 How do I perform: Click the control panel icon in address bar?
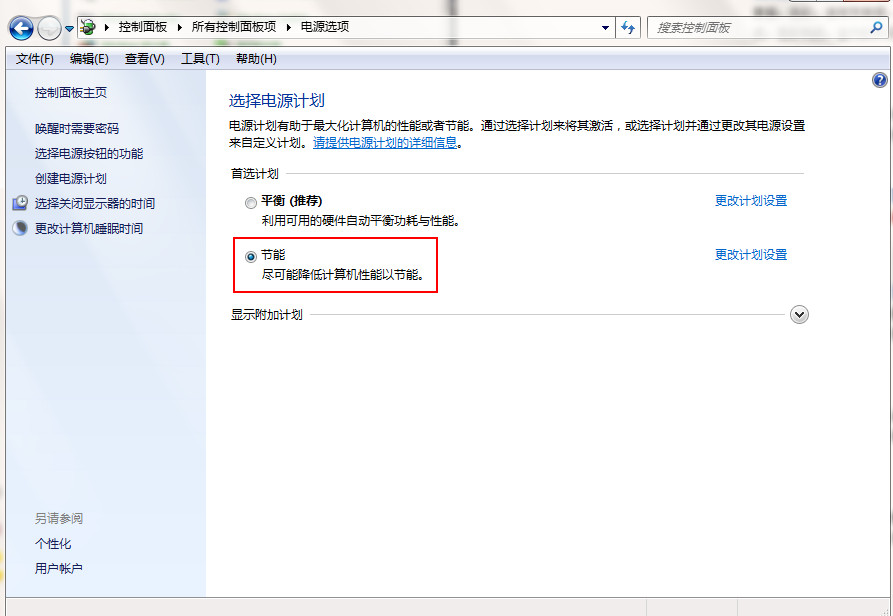tap(88, 27)
